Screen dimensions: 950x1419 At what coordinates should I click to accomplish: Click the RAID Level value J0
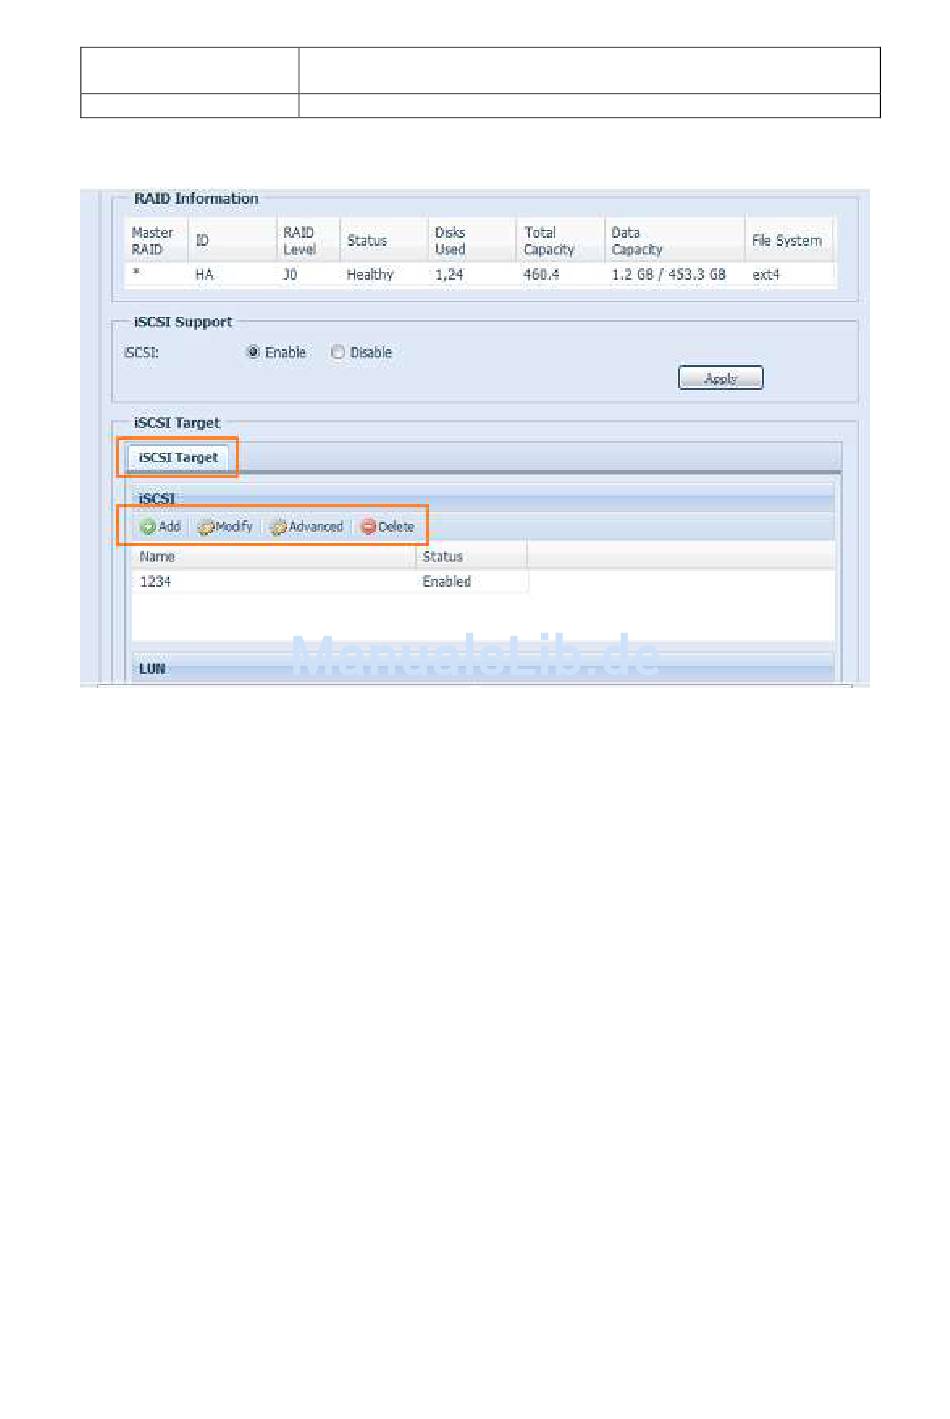(x=290, y=274)
